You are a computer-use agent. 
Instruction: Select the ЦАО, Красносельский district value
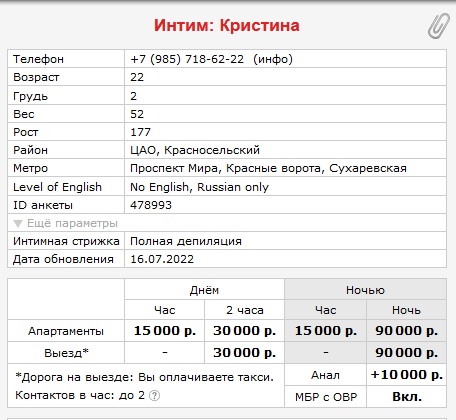coord(195,150)
